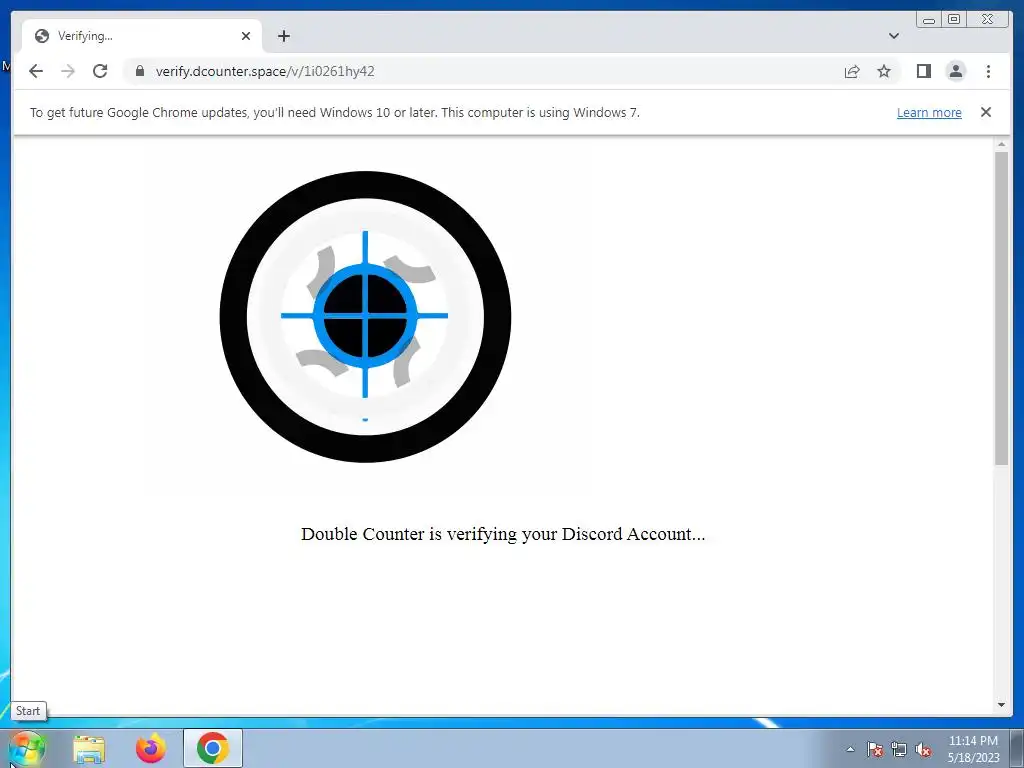Open the Windows Start menu
Viewport: 1024px width, 768px height.
click(26, 748)
